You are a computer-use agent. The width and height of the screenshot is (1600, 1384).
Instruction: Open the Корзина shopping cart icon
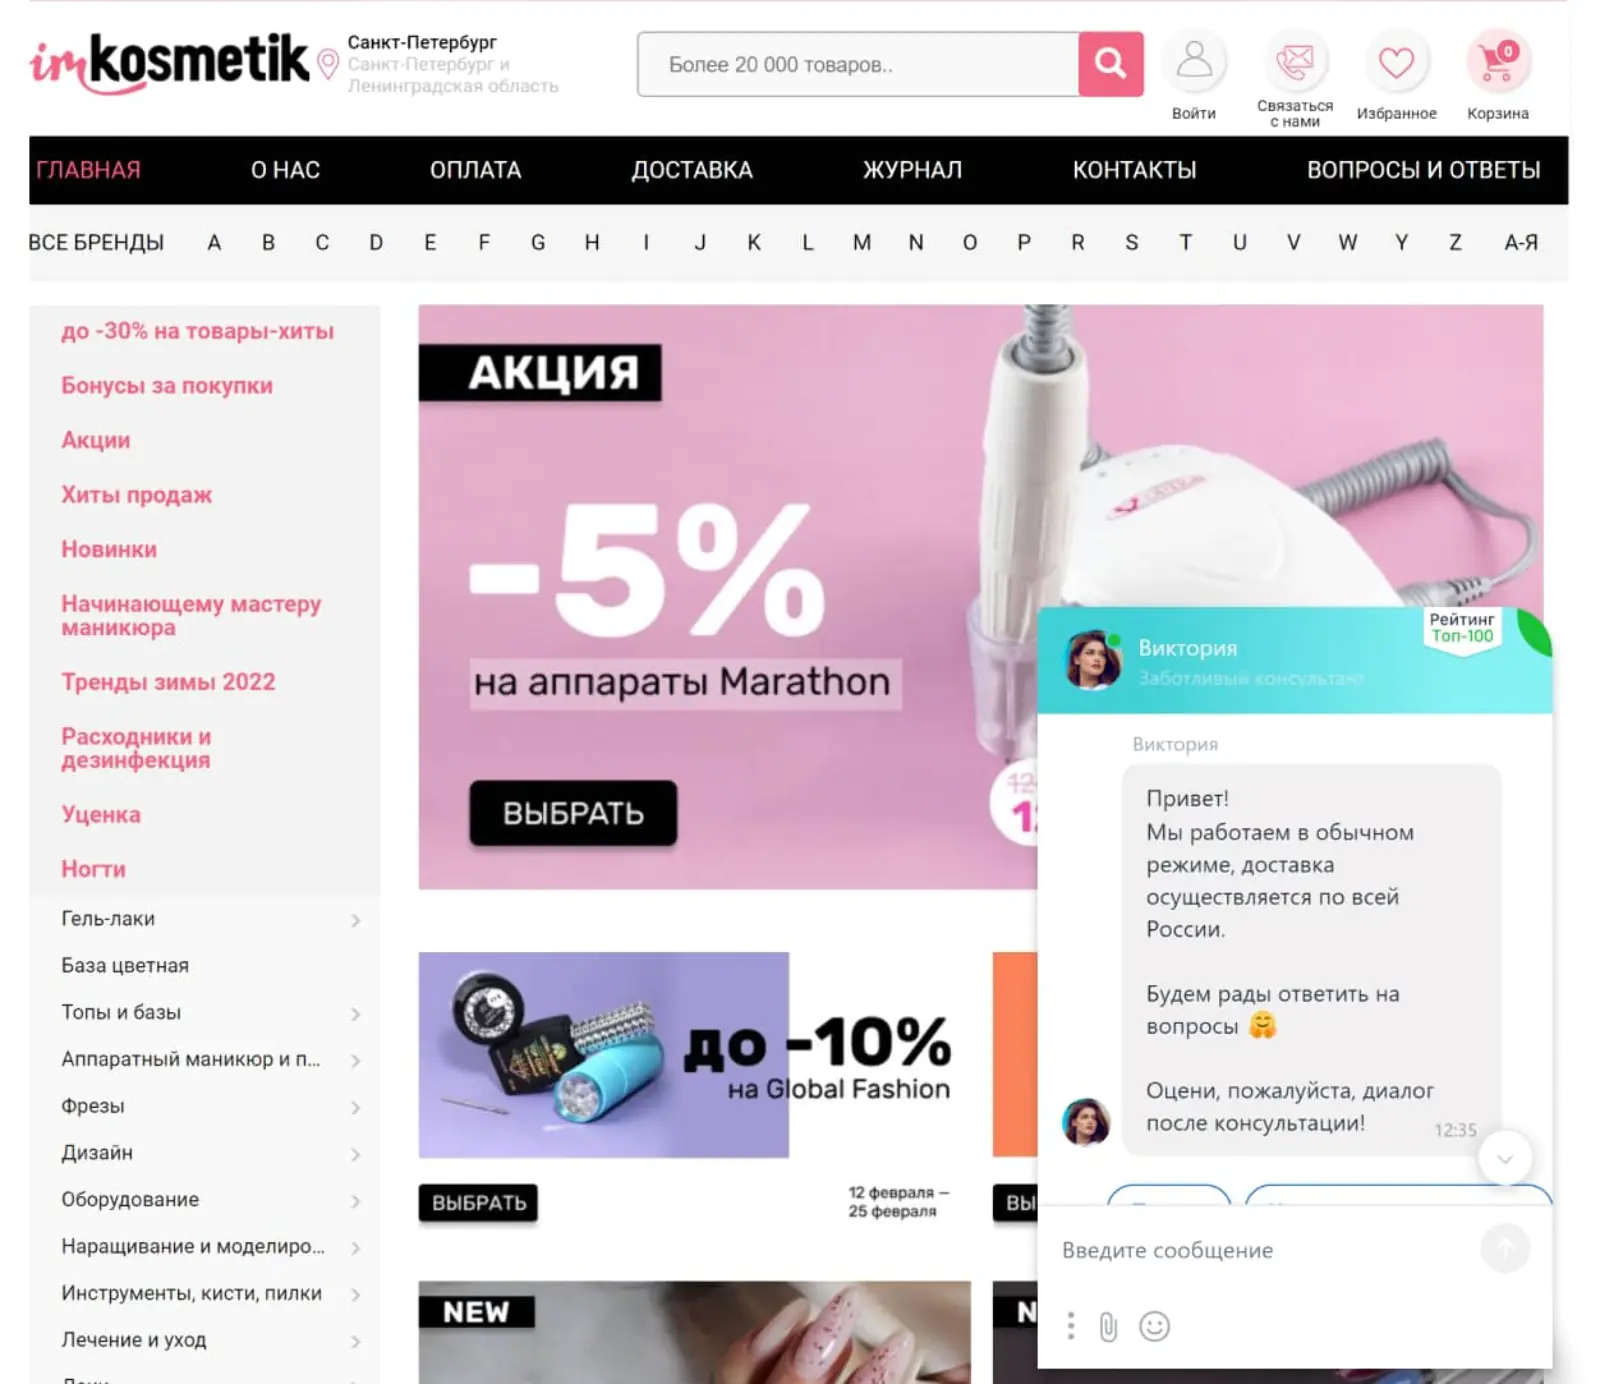pyautogui.click(x=1497, y=61)
